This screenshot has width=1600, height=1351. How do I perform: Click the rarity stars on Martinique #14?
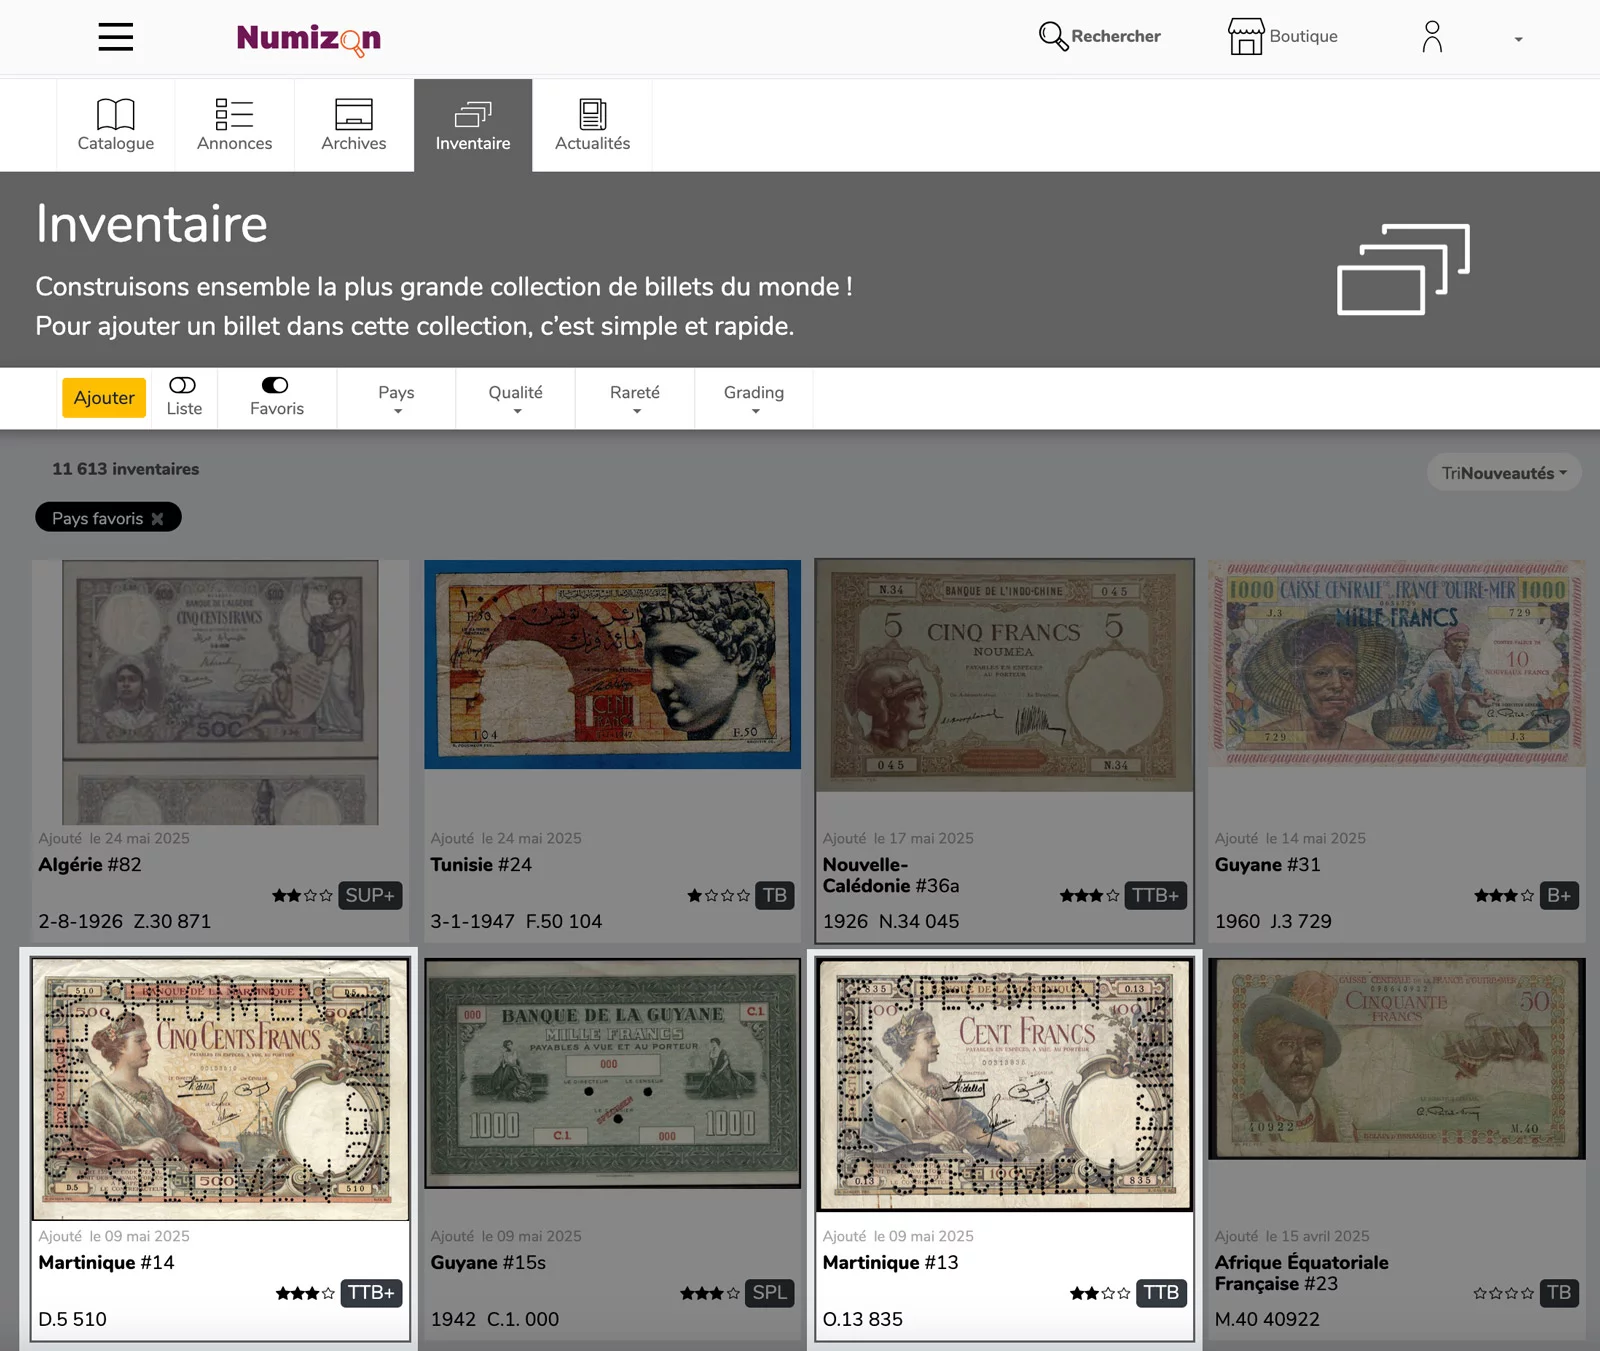(x=305, y=1293)
